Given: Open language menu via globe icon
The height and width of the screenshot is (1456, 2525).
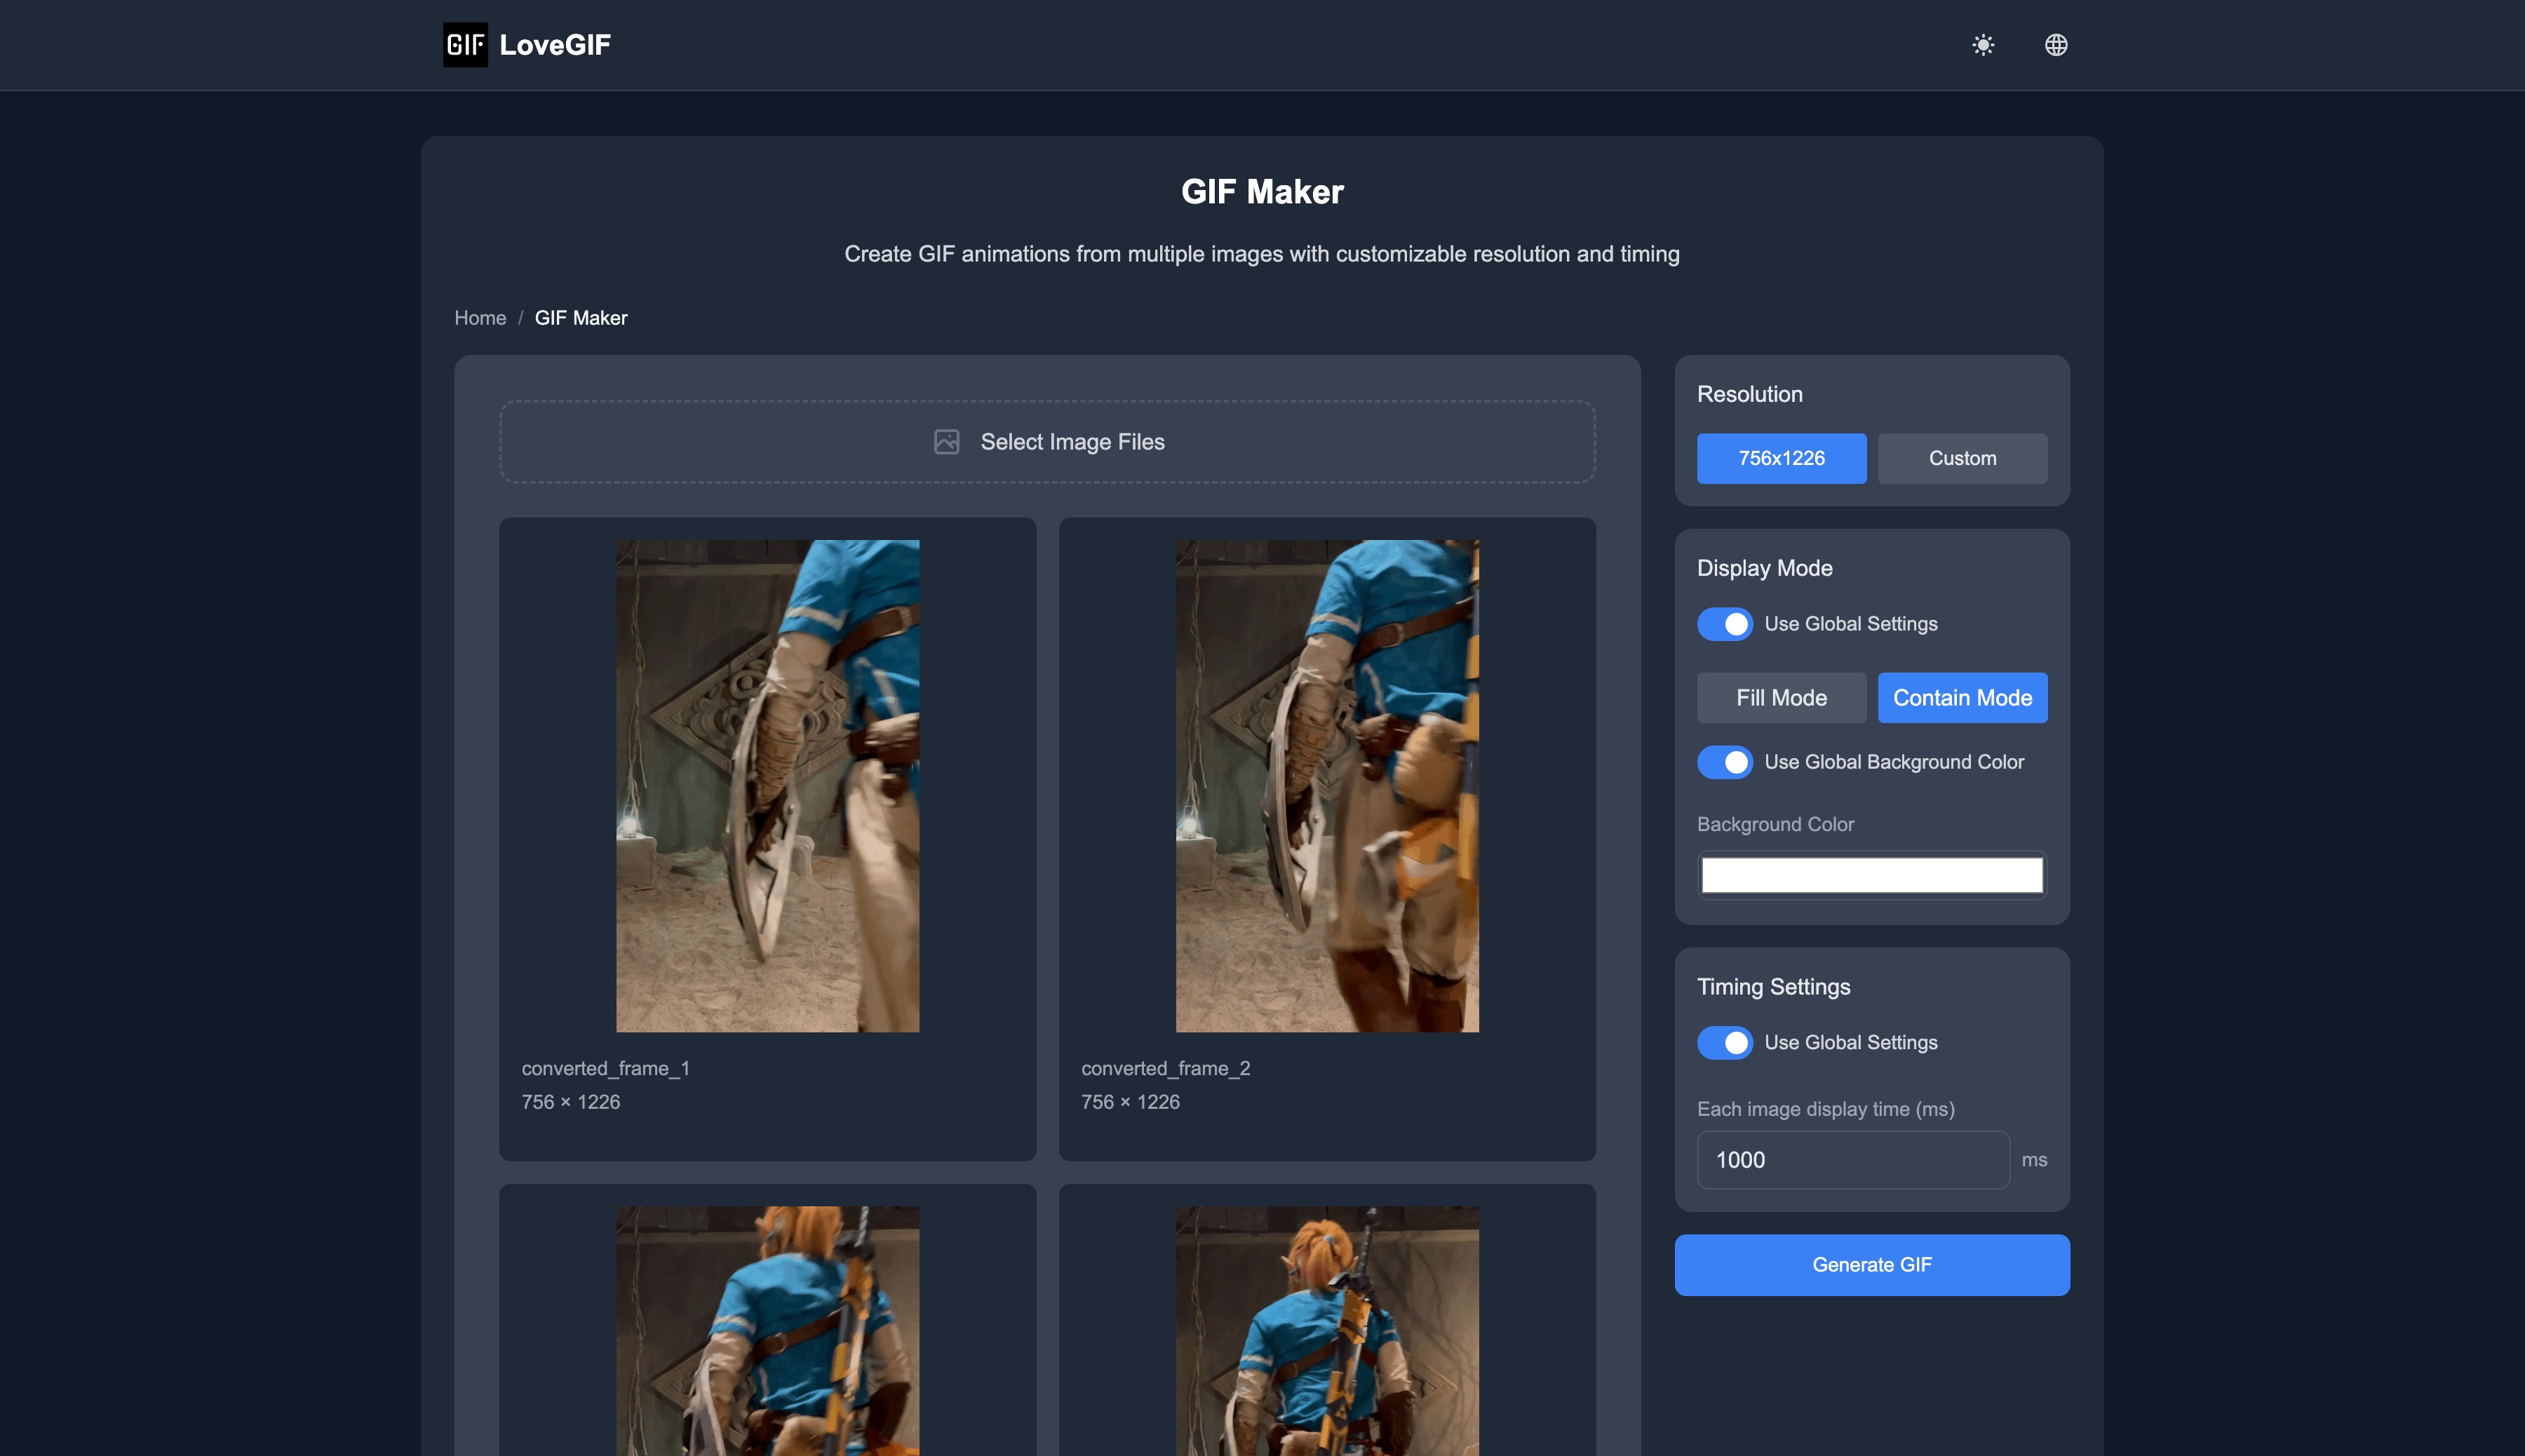Looking at the screenshot, I should (x=2056, y=45).
